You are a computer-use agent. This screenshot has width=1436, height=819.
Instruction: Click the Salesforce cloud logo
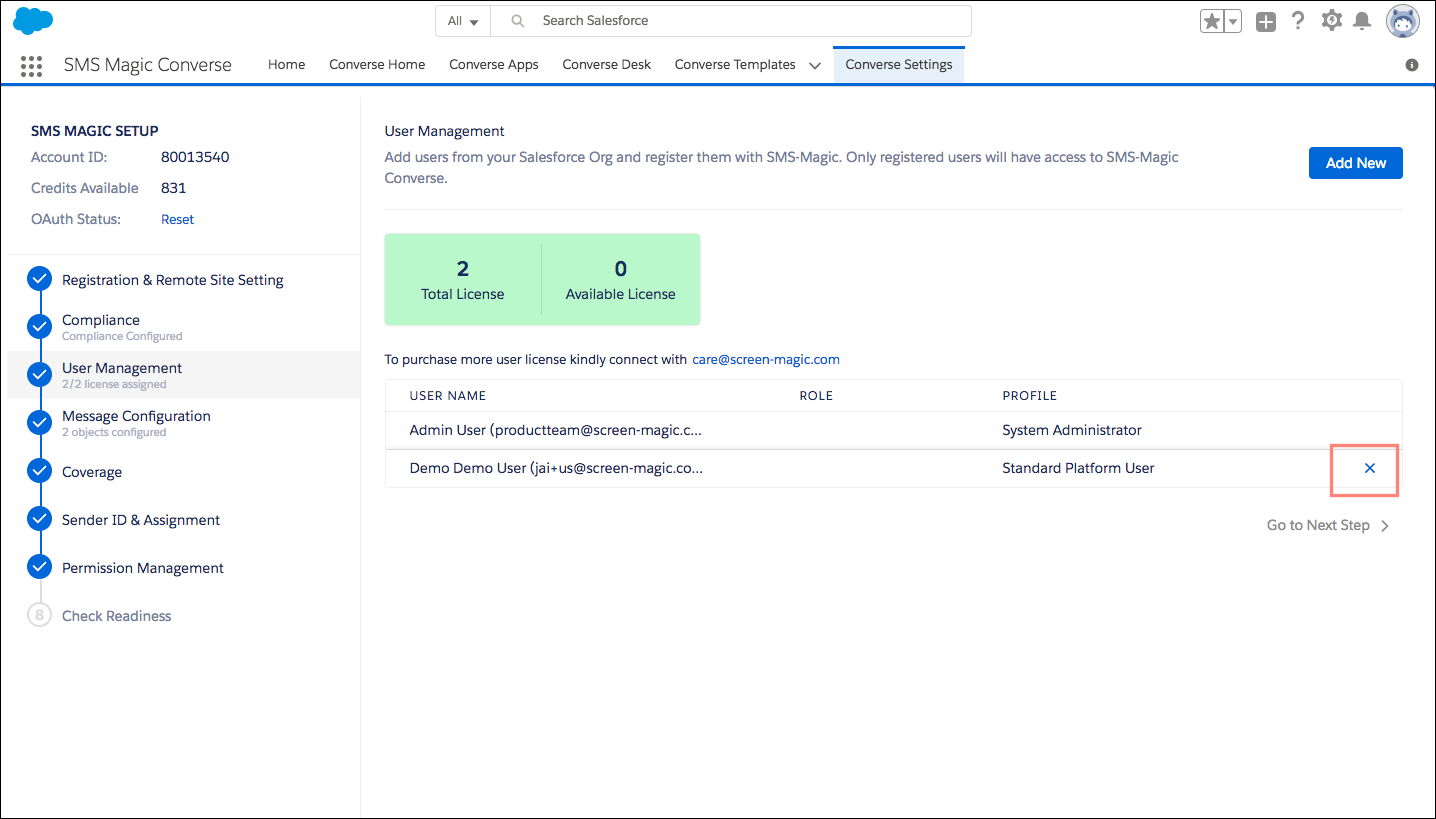pyautogui.click(x=33, y=20)
